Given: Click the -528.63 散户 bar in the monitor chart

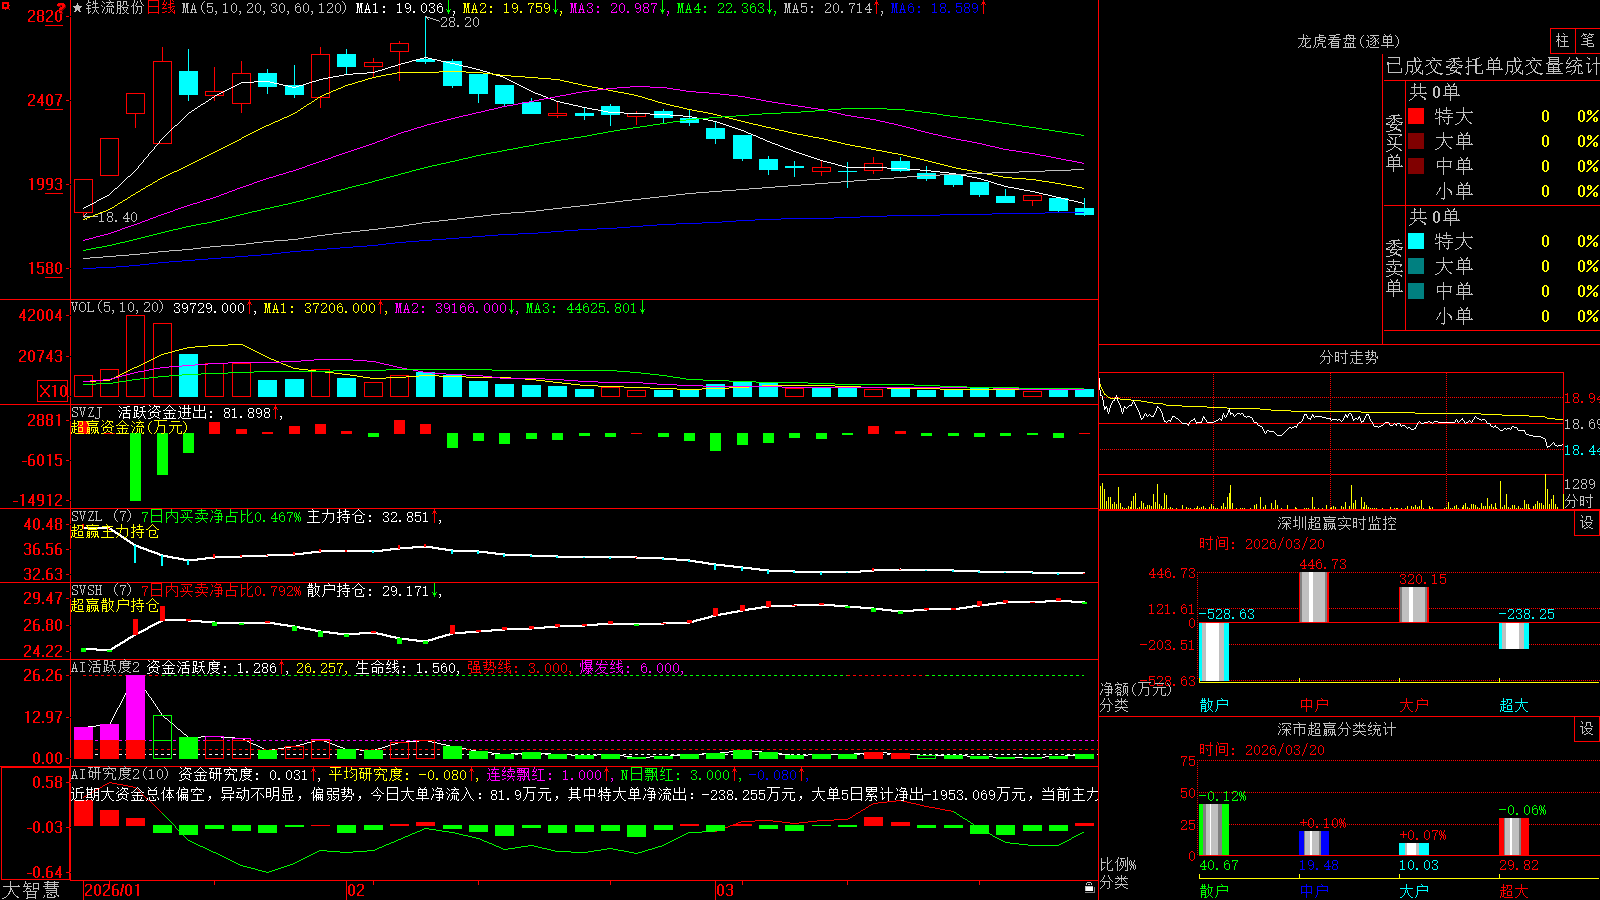Looking at the screenshot, I should [x=1214, y=652].
